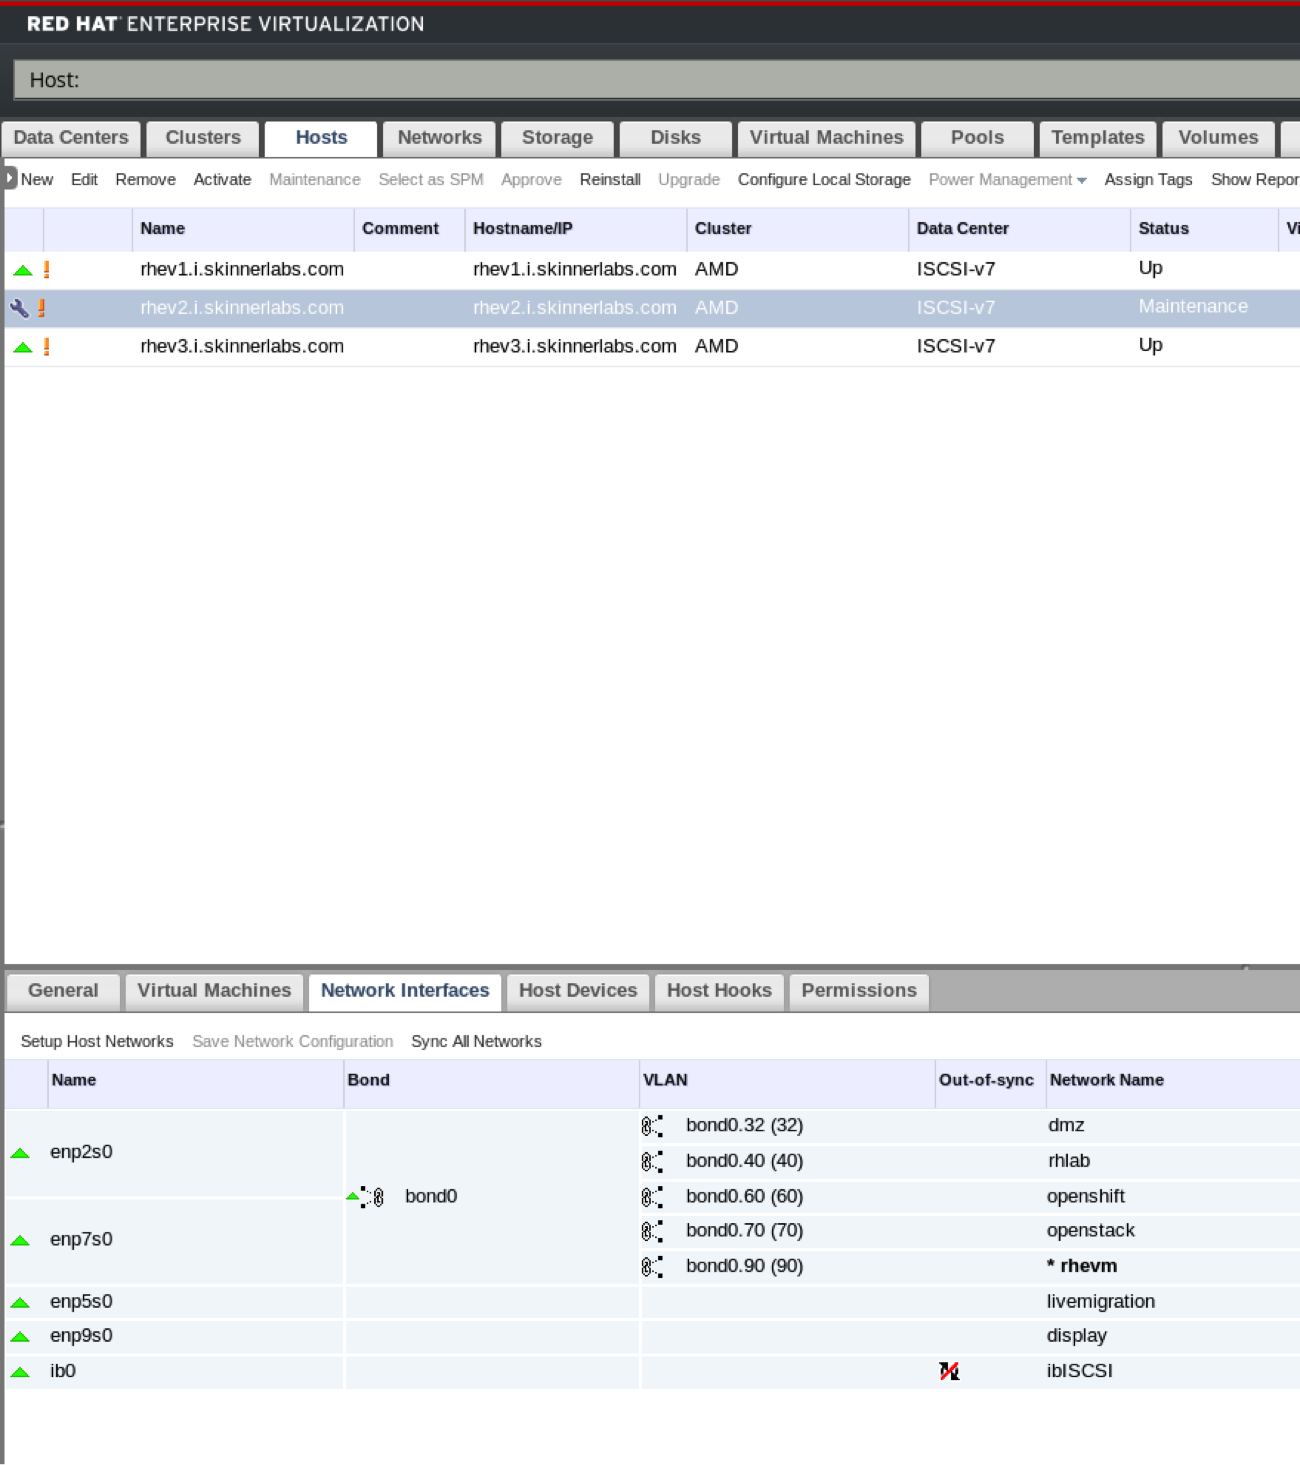Click the bond0 bond icon
Image resolution: width=1300 pixels, height=1465 pixels.
[375, 1197]
